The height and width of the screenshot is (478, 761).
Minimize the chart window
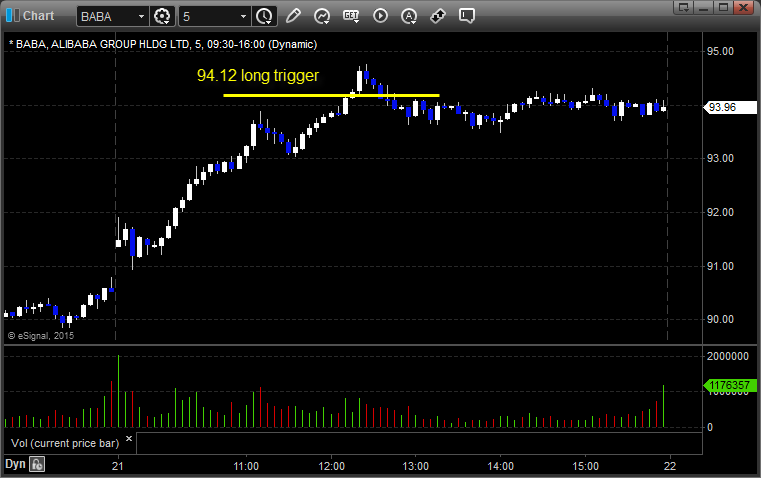pos(704,7)
